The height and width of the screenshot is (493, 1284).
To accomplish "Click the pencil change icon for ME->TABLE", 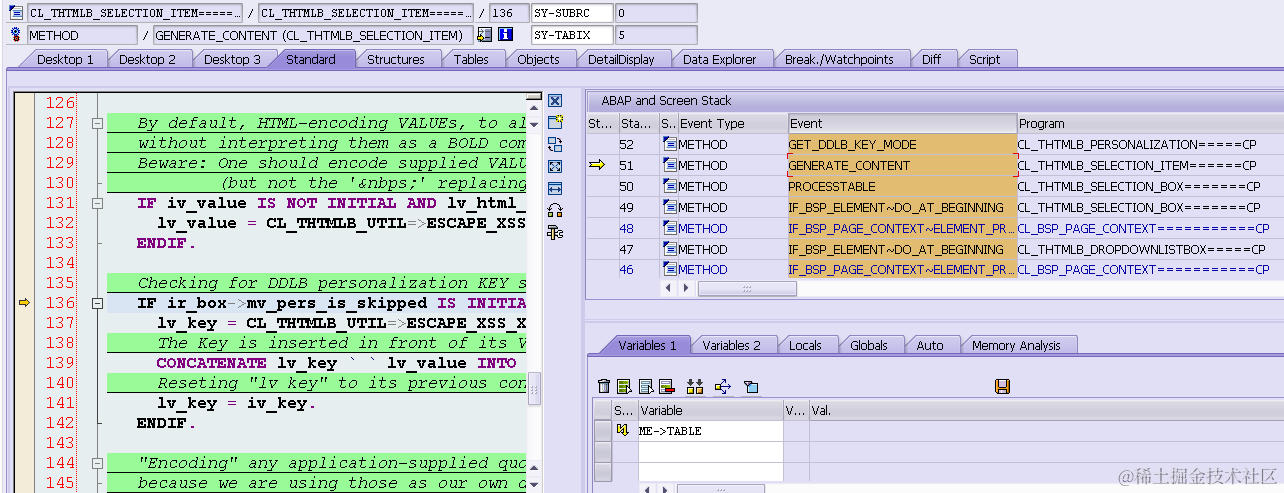I will [622, 431].
